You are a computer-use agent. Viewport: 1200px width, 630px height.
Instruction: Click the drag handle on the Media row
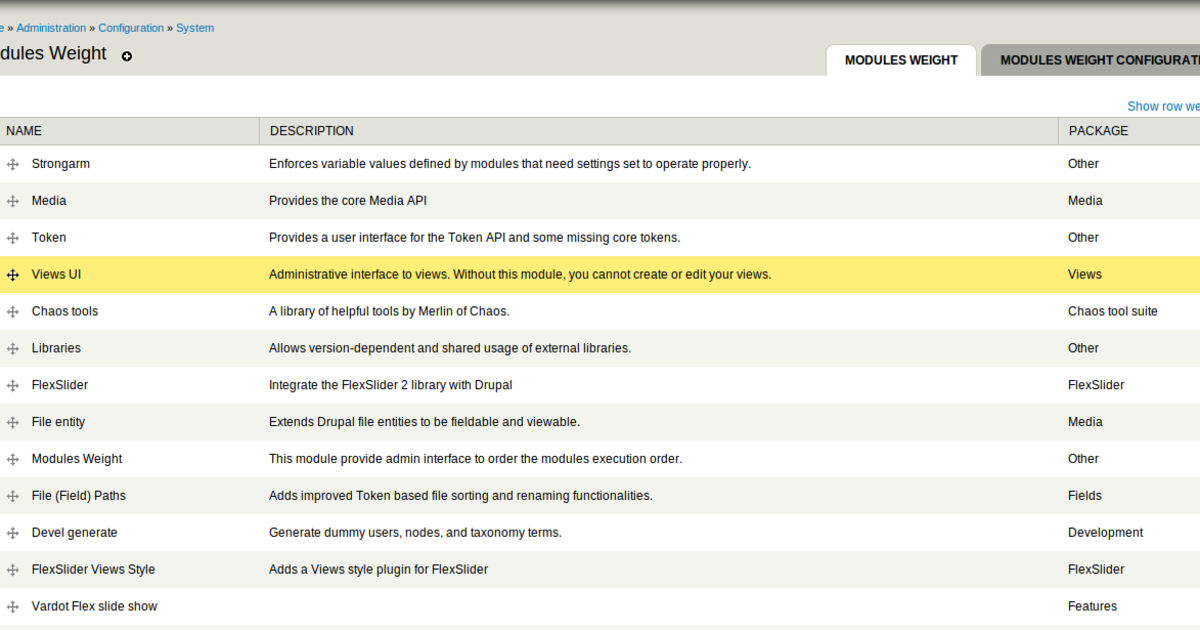[x=13, y=200]
